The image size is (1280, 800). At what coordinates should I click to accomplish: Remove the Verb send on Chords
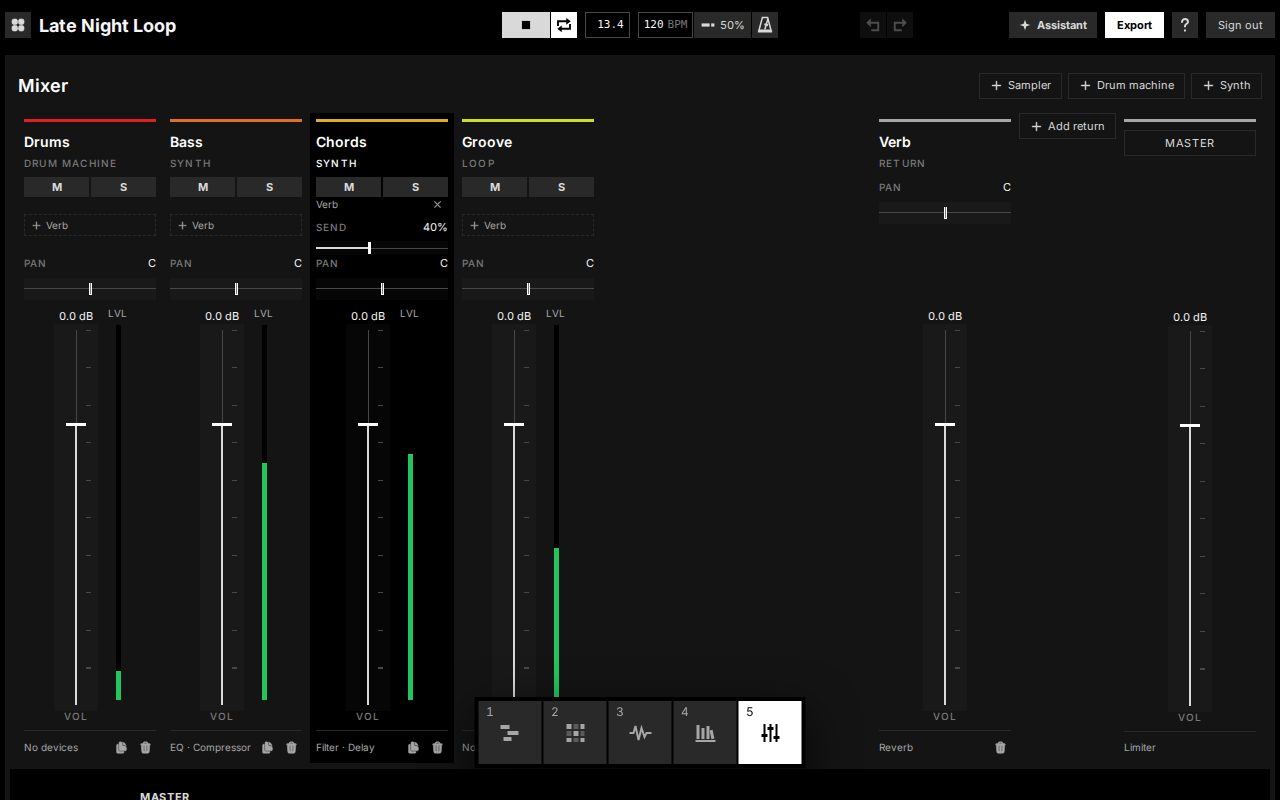pos(437,204)
